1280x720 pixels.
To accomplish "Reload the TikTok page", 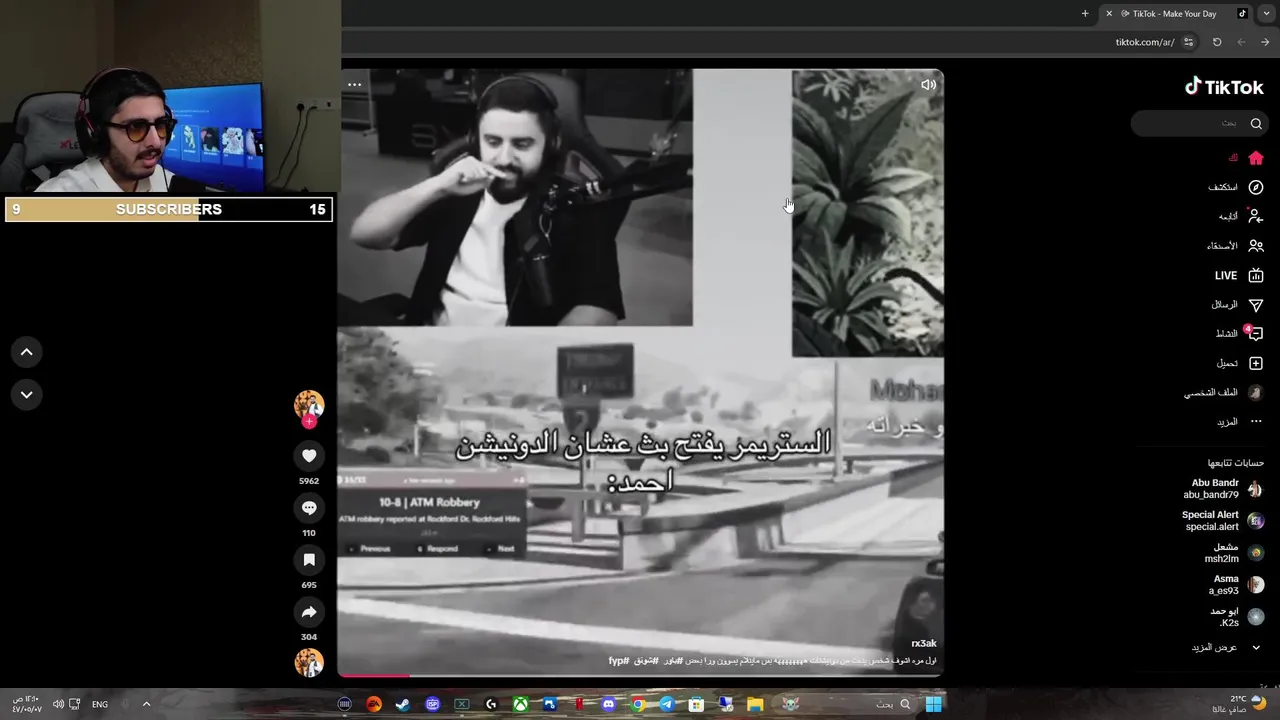I will click(1217, 42).
